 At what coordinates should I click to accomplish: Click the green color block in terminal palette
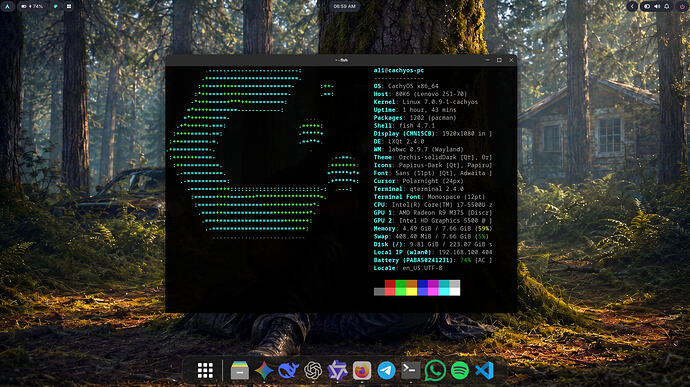point(400,287)
